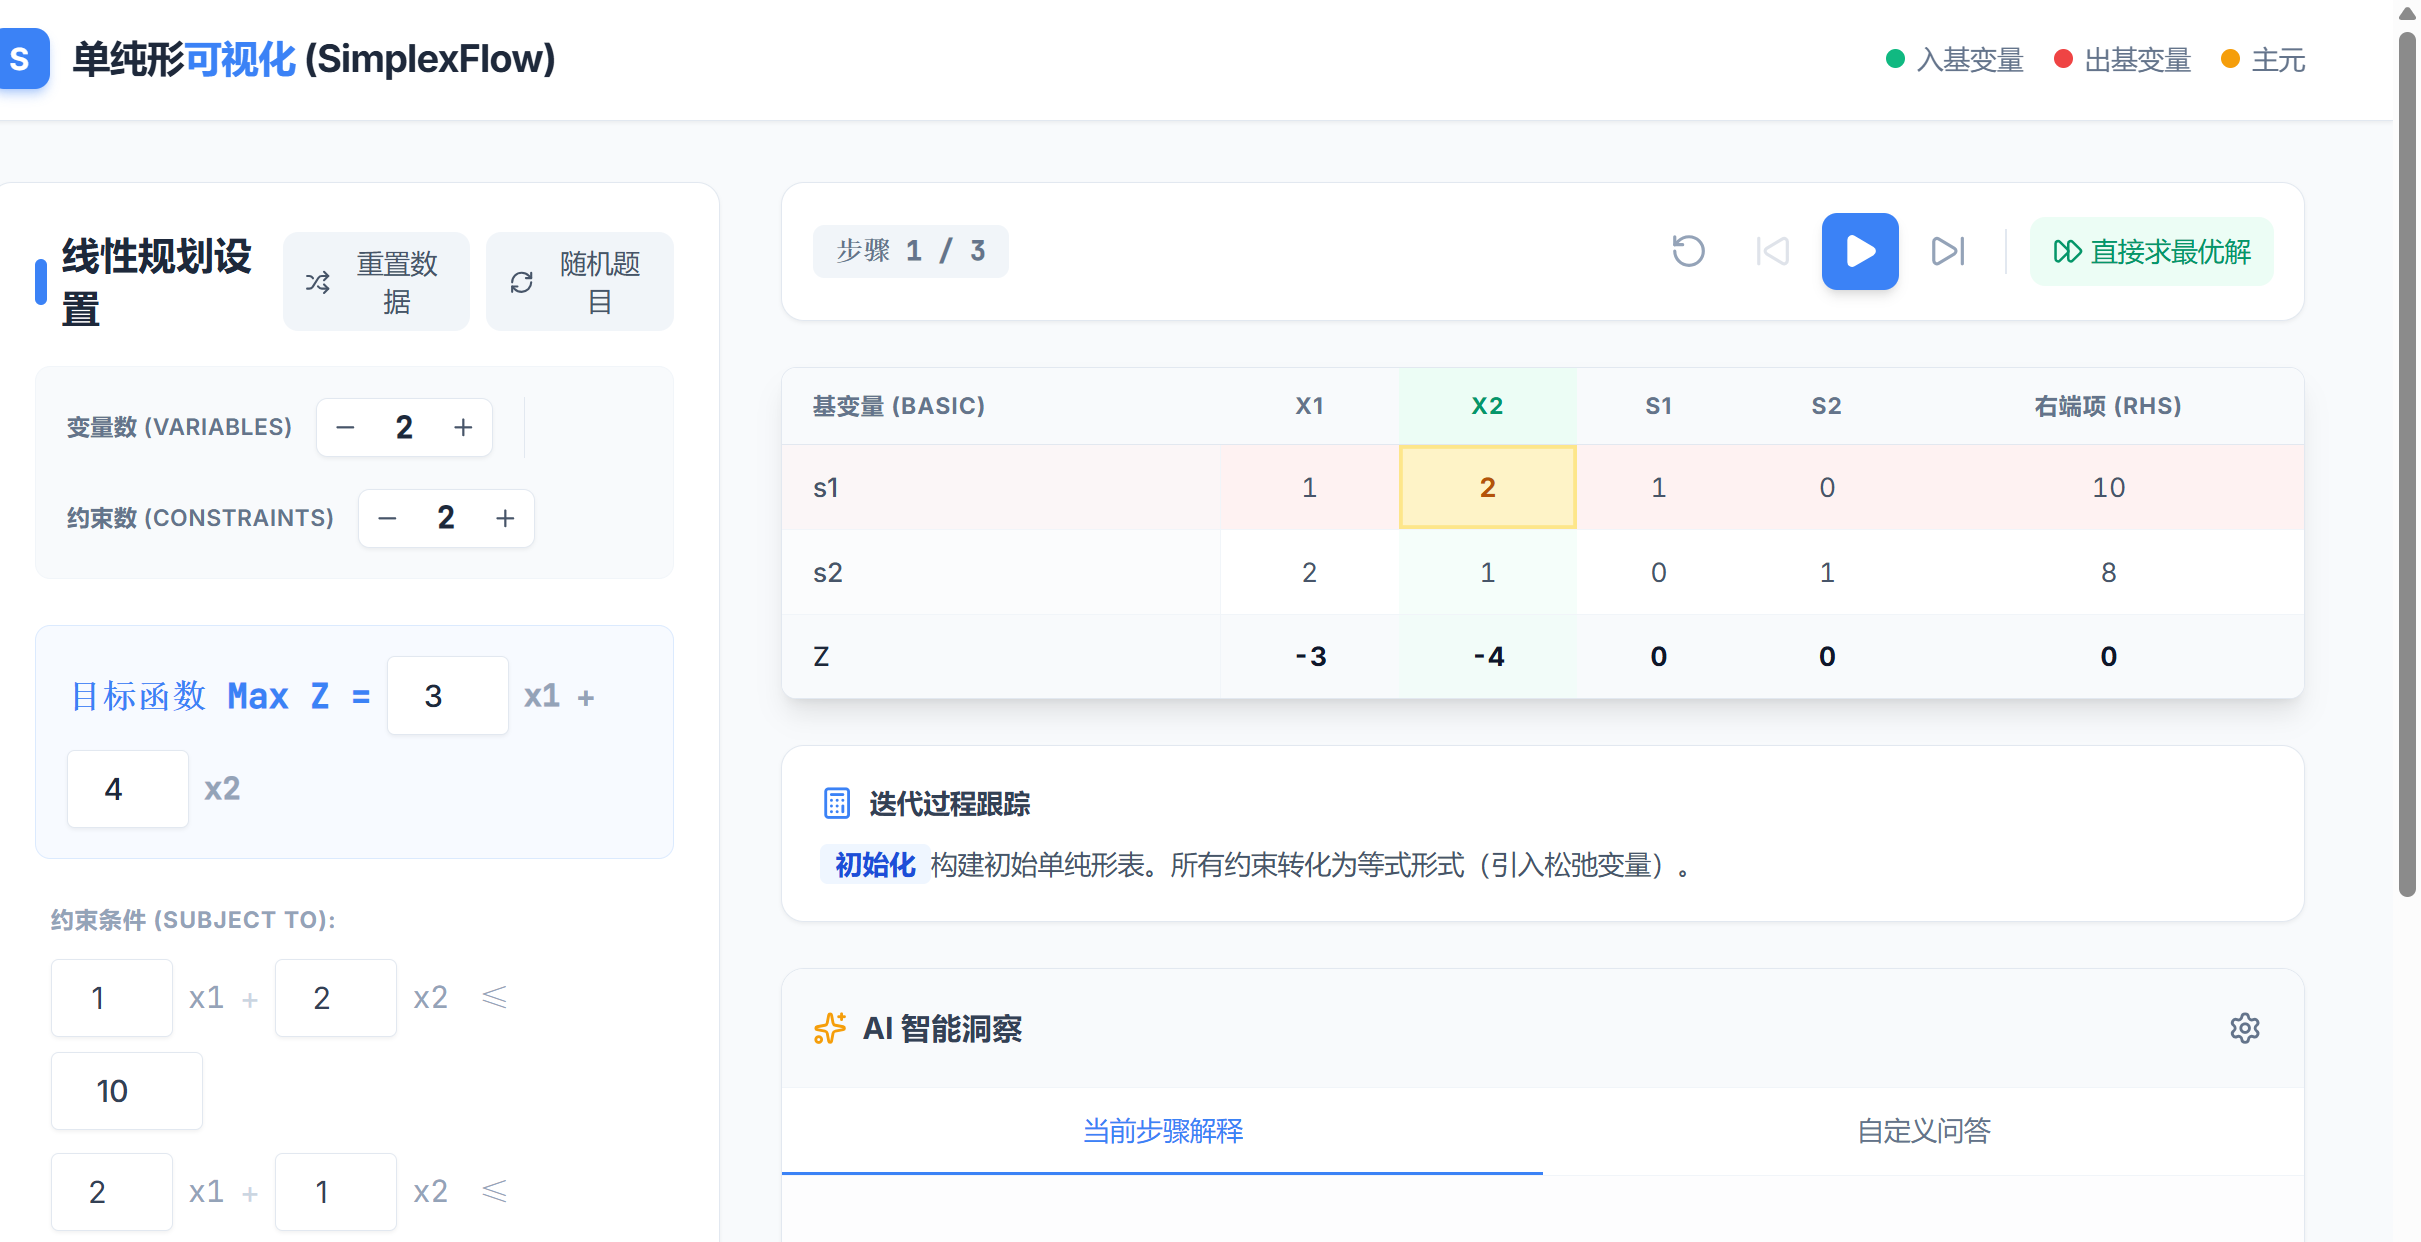This screenshot has height=1242, width=2421.
Task: Increase the number of constraints
Action: point(505,518)
